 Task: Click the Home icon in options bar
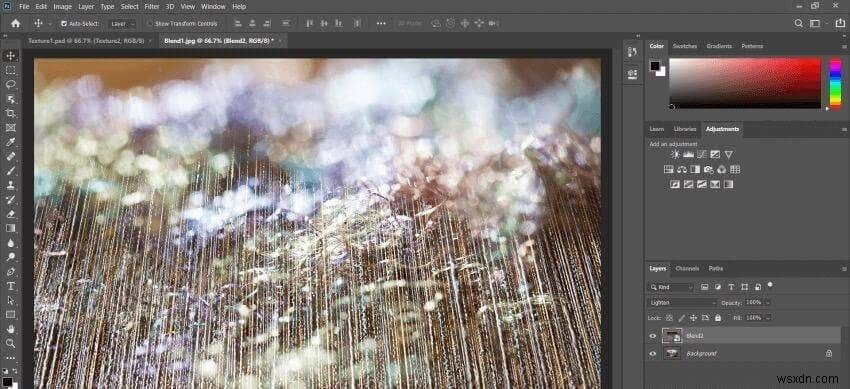pos(16,23)
